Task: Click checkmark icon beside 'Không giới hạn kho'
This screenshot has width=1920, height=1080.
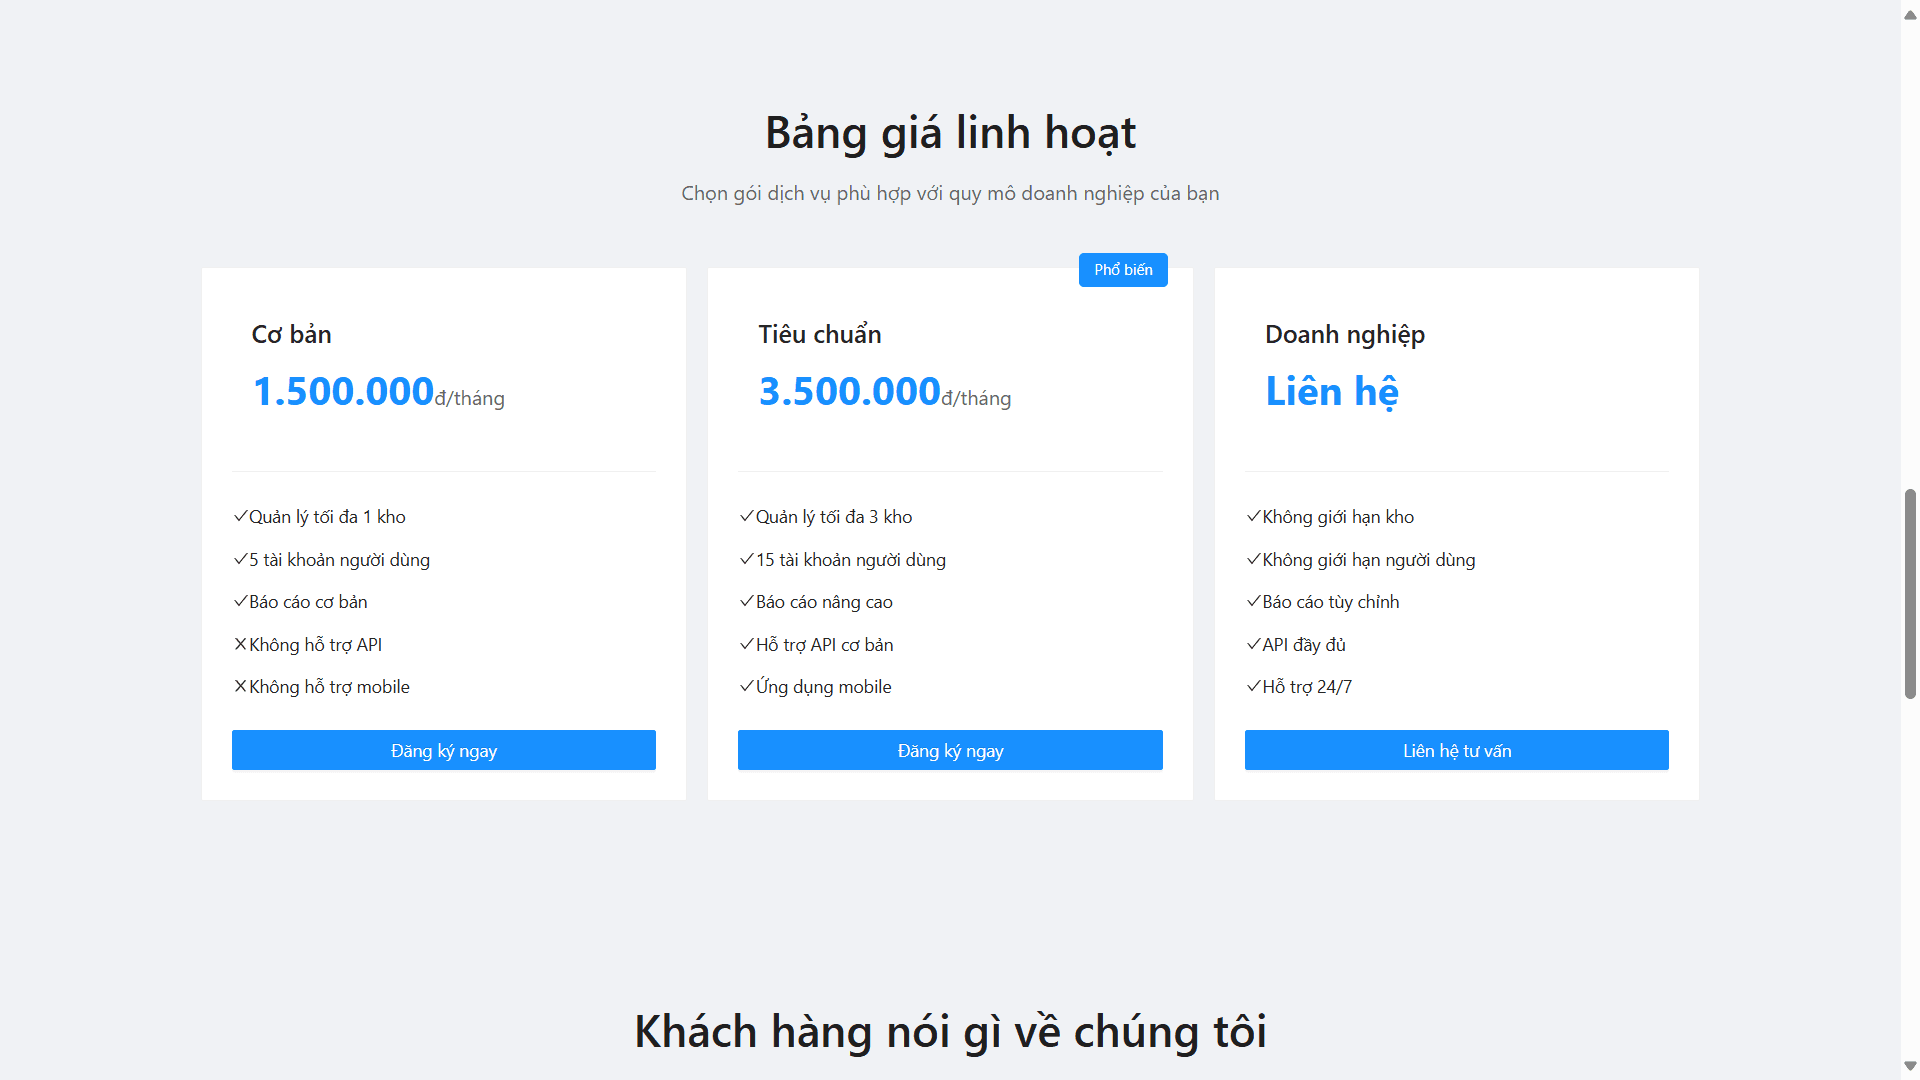Action: [x=1253, y=517]
